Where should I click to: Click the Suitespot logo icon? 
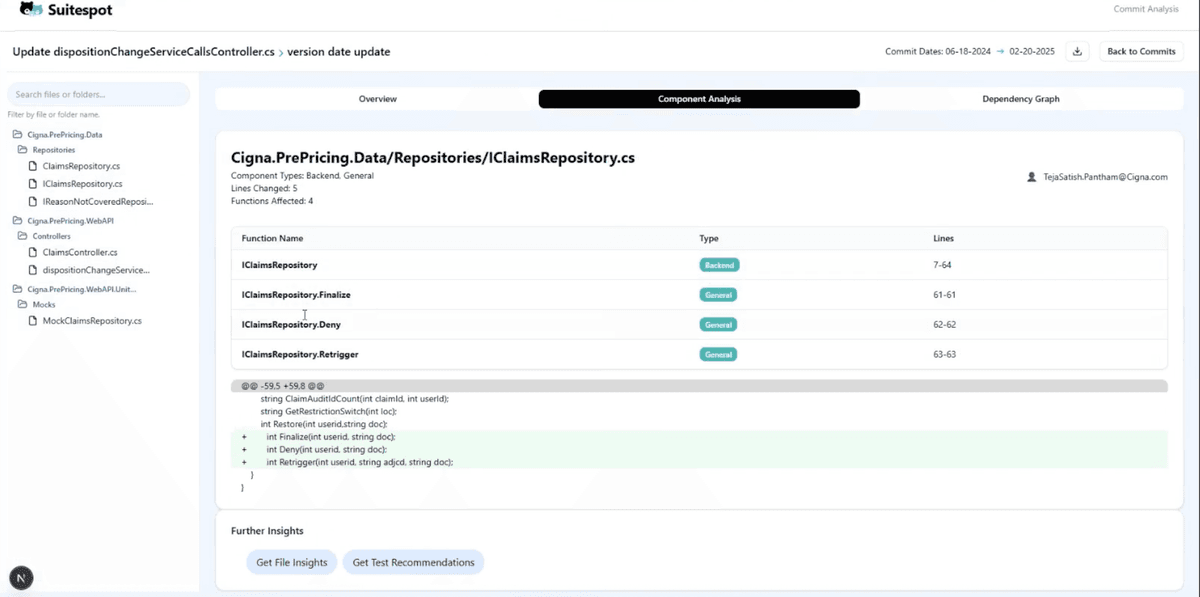click(31, 10)
